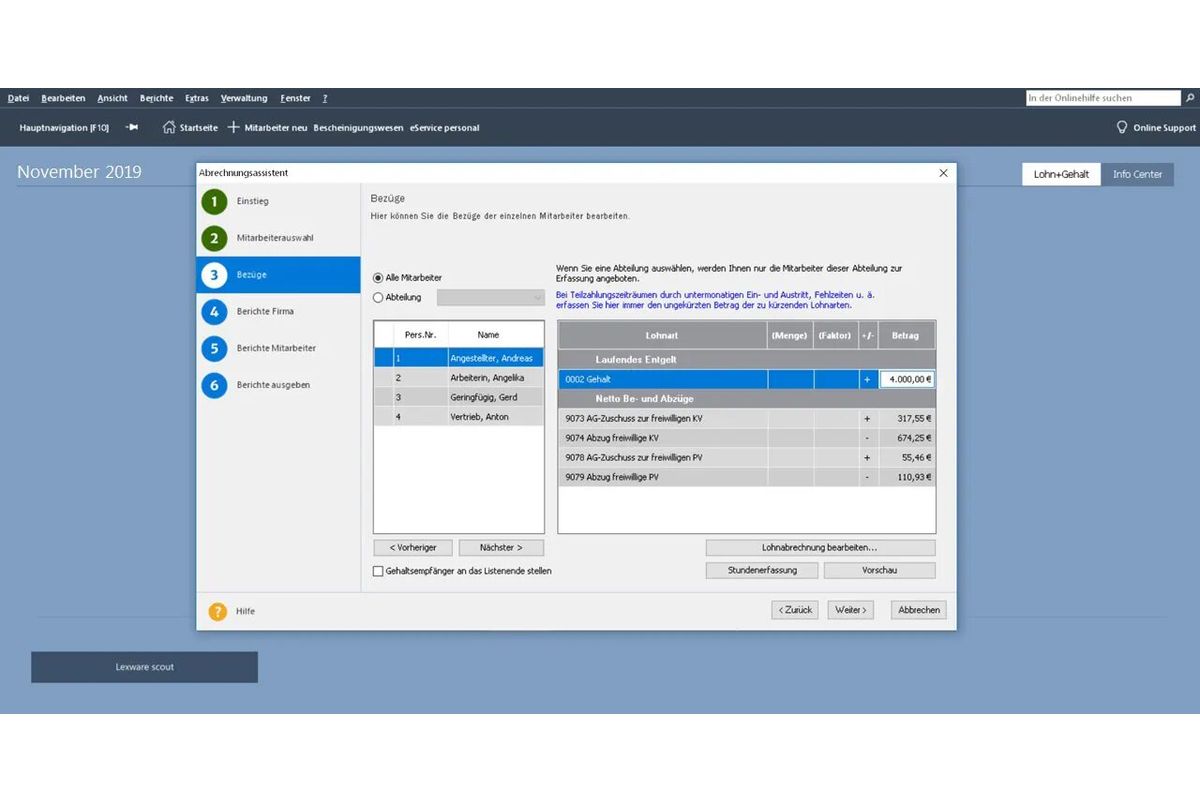The height and width of the screenshot is (800, 1200).
Task: Select step 4 circle Berichte Firma
Action: tap(214, 311)
